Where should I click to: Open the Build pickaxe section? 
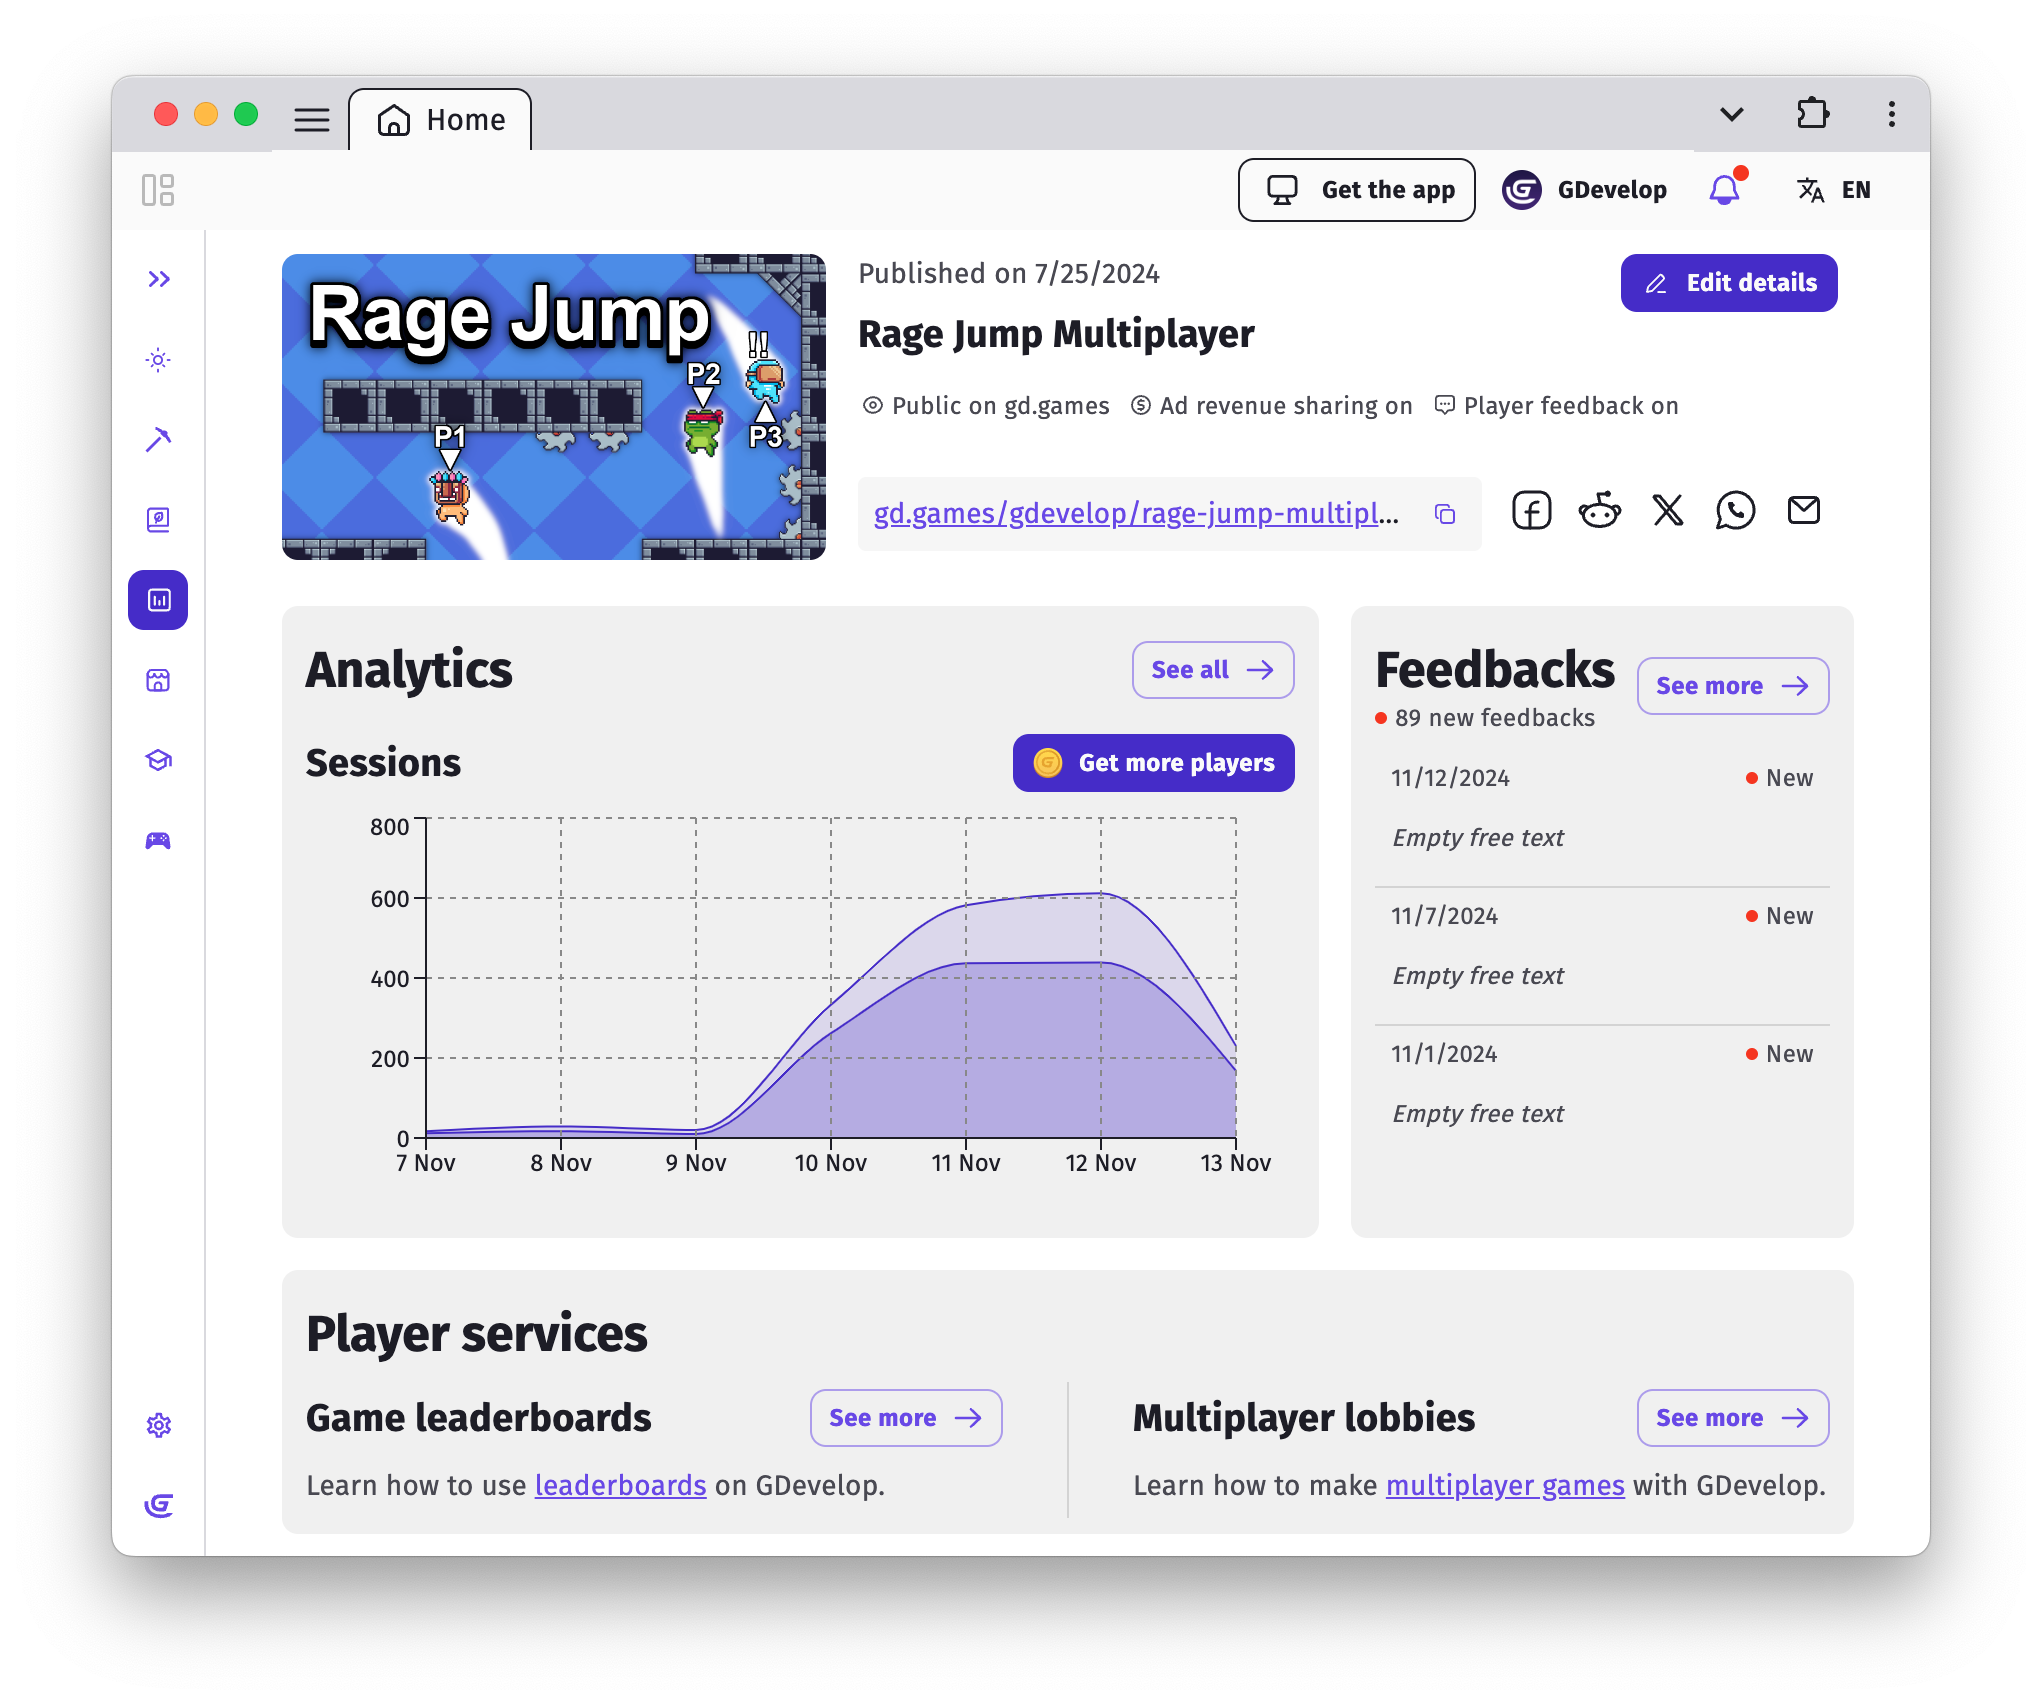pos(158,440)
